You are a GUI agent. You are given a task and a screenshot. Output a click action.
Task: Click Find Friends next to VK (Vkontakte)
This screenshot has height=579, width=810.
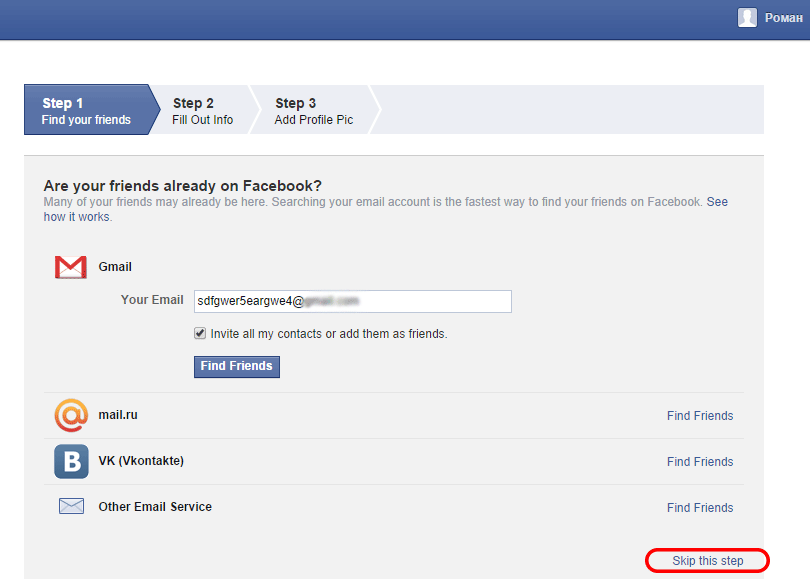point(699,461)
